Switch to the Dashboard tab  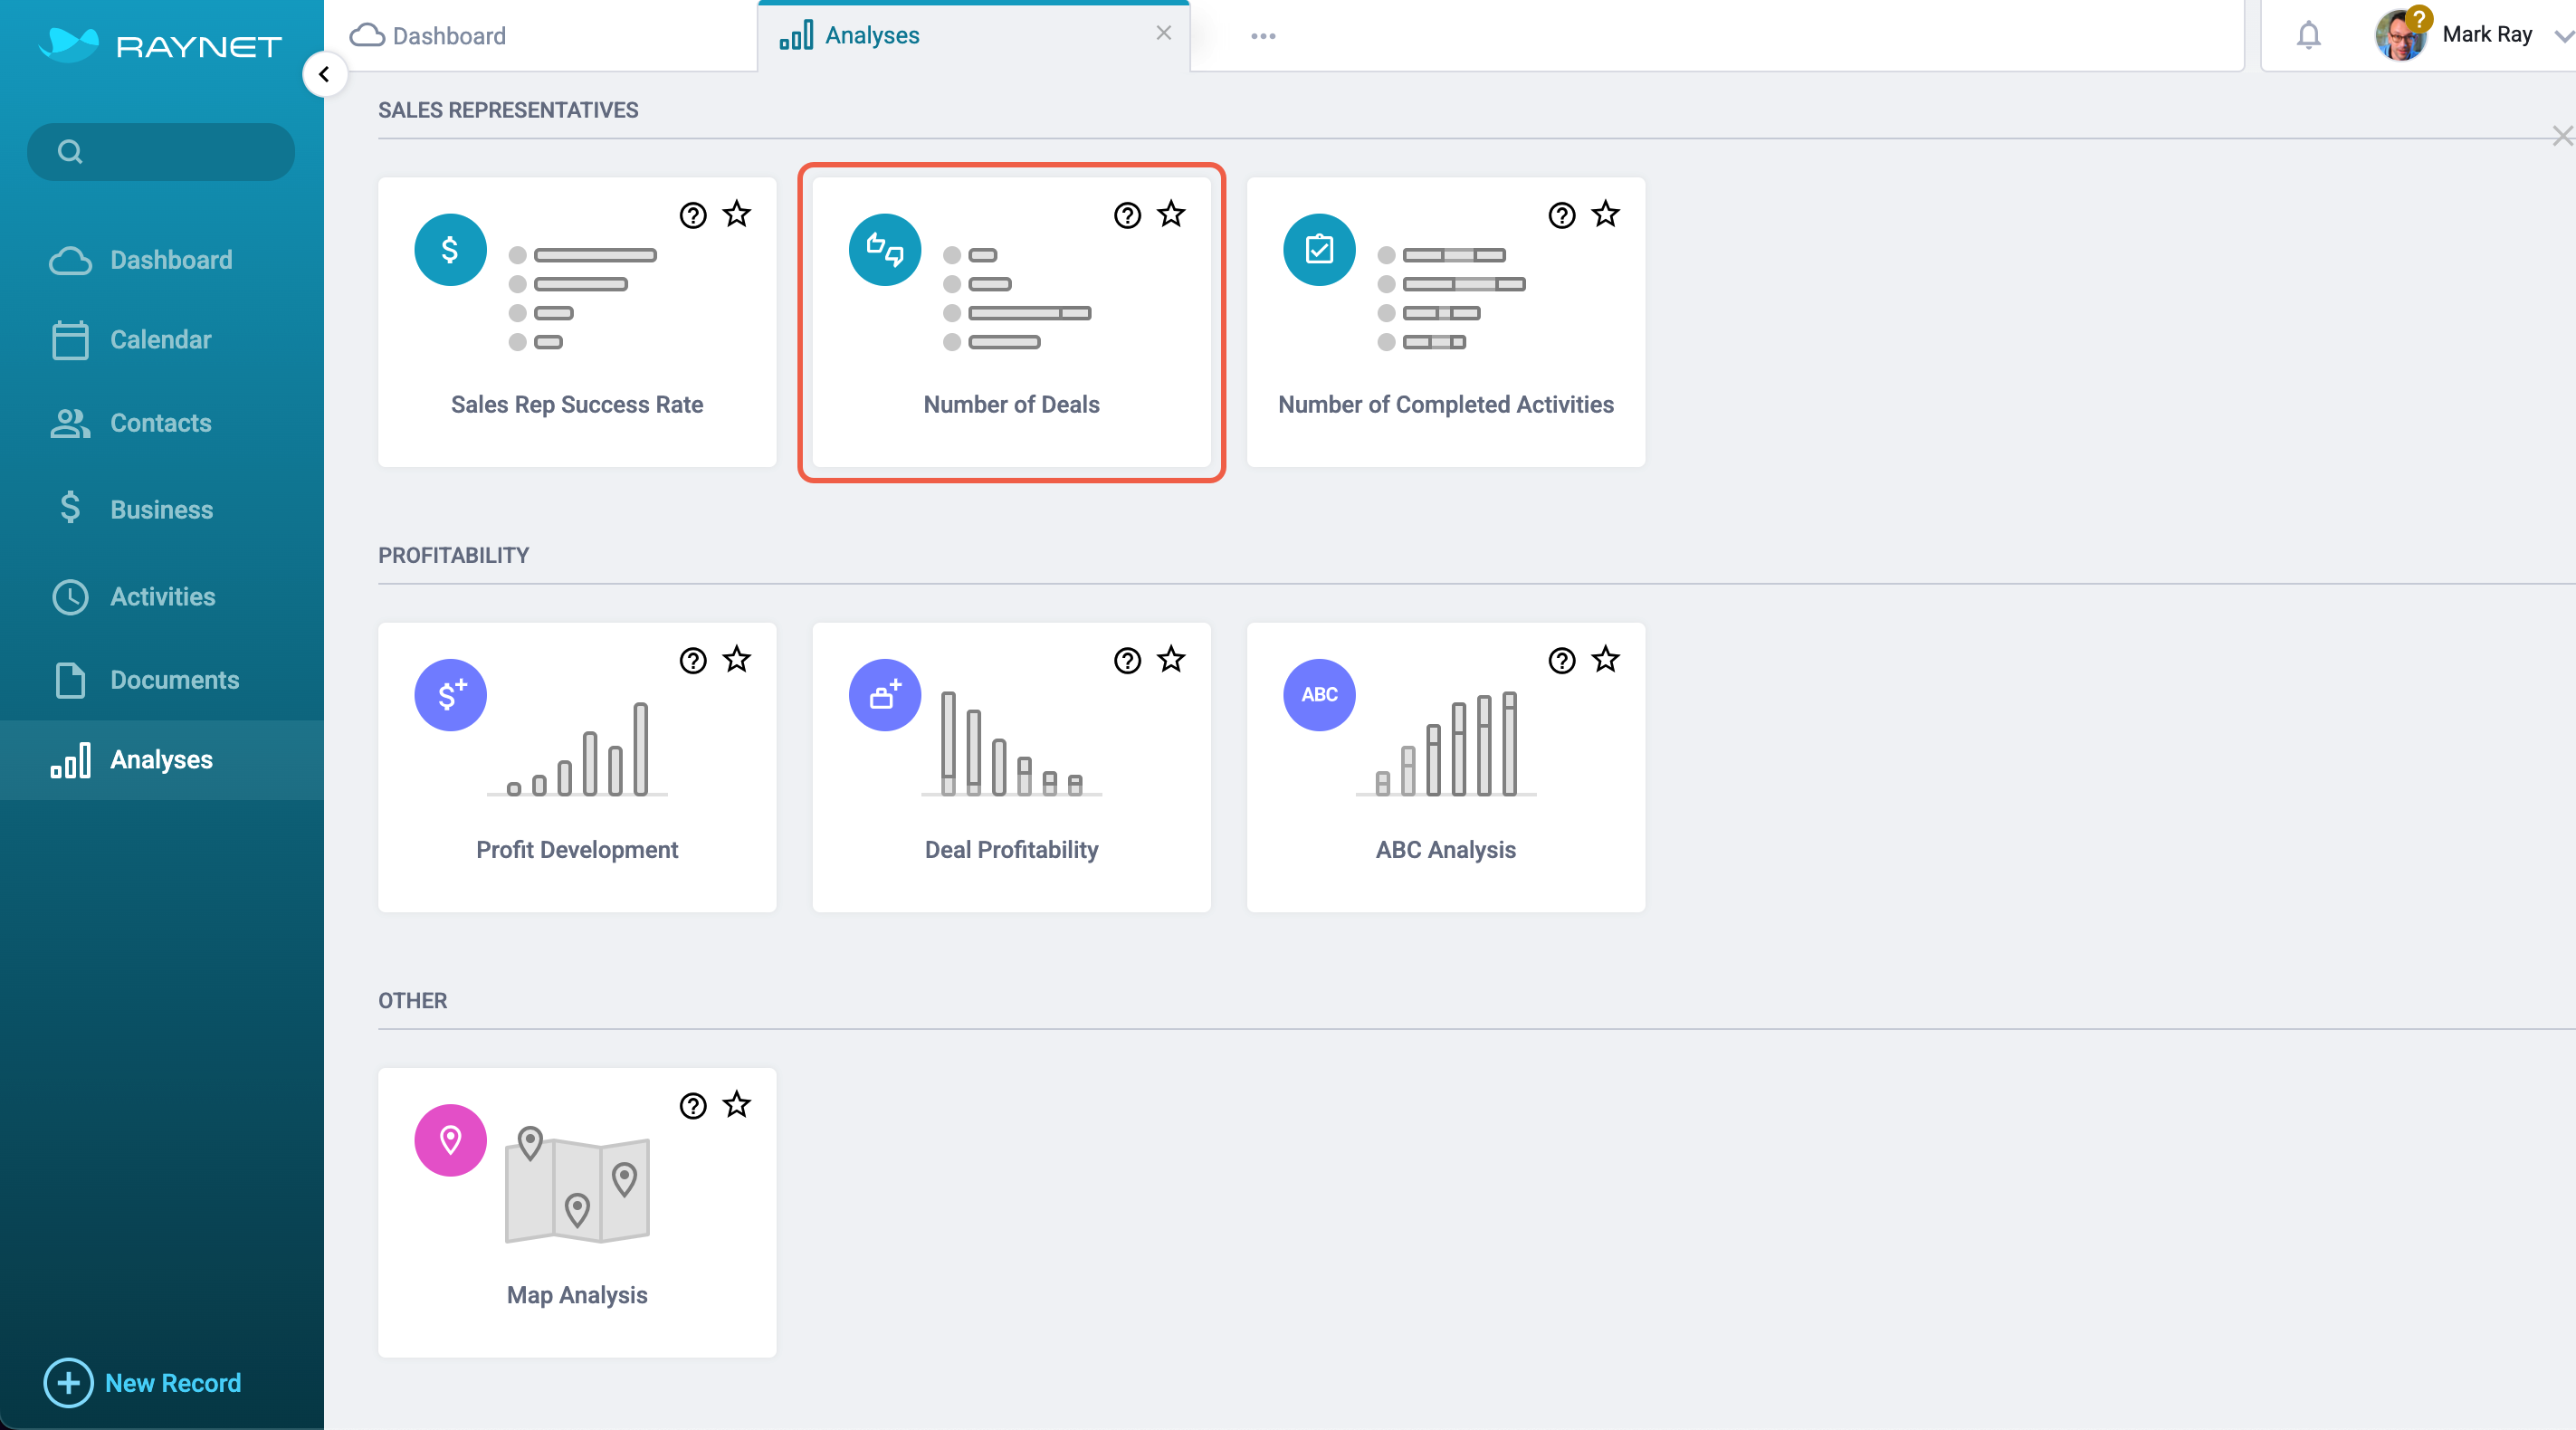coord(428,36)
